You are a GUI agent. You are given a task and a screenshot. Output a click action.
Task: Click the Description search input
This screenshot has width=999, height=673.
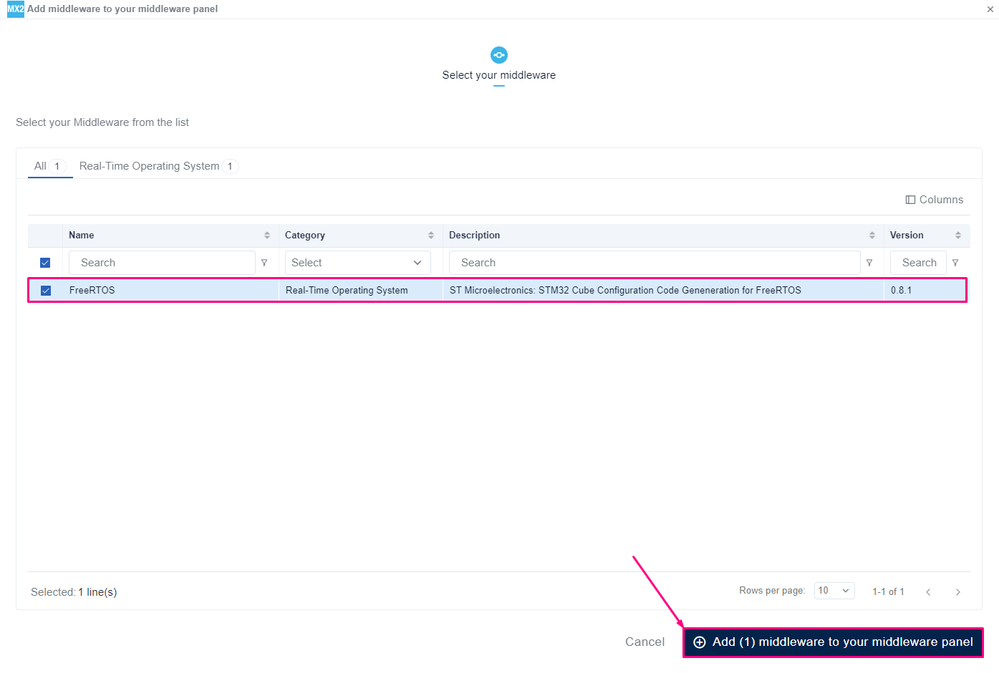654,263
